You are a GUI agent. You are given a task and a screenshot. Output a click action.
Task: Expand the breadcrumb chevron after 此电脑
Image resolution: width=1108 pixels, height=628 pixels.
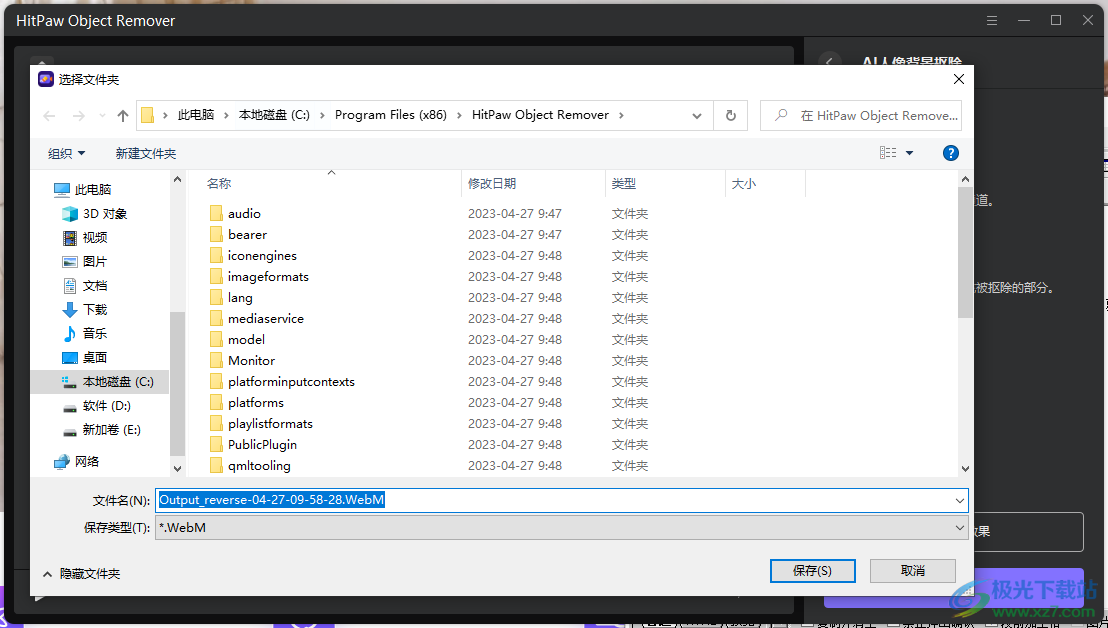tap(227, 115)
